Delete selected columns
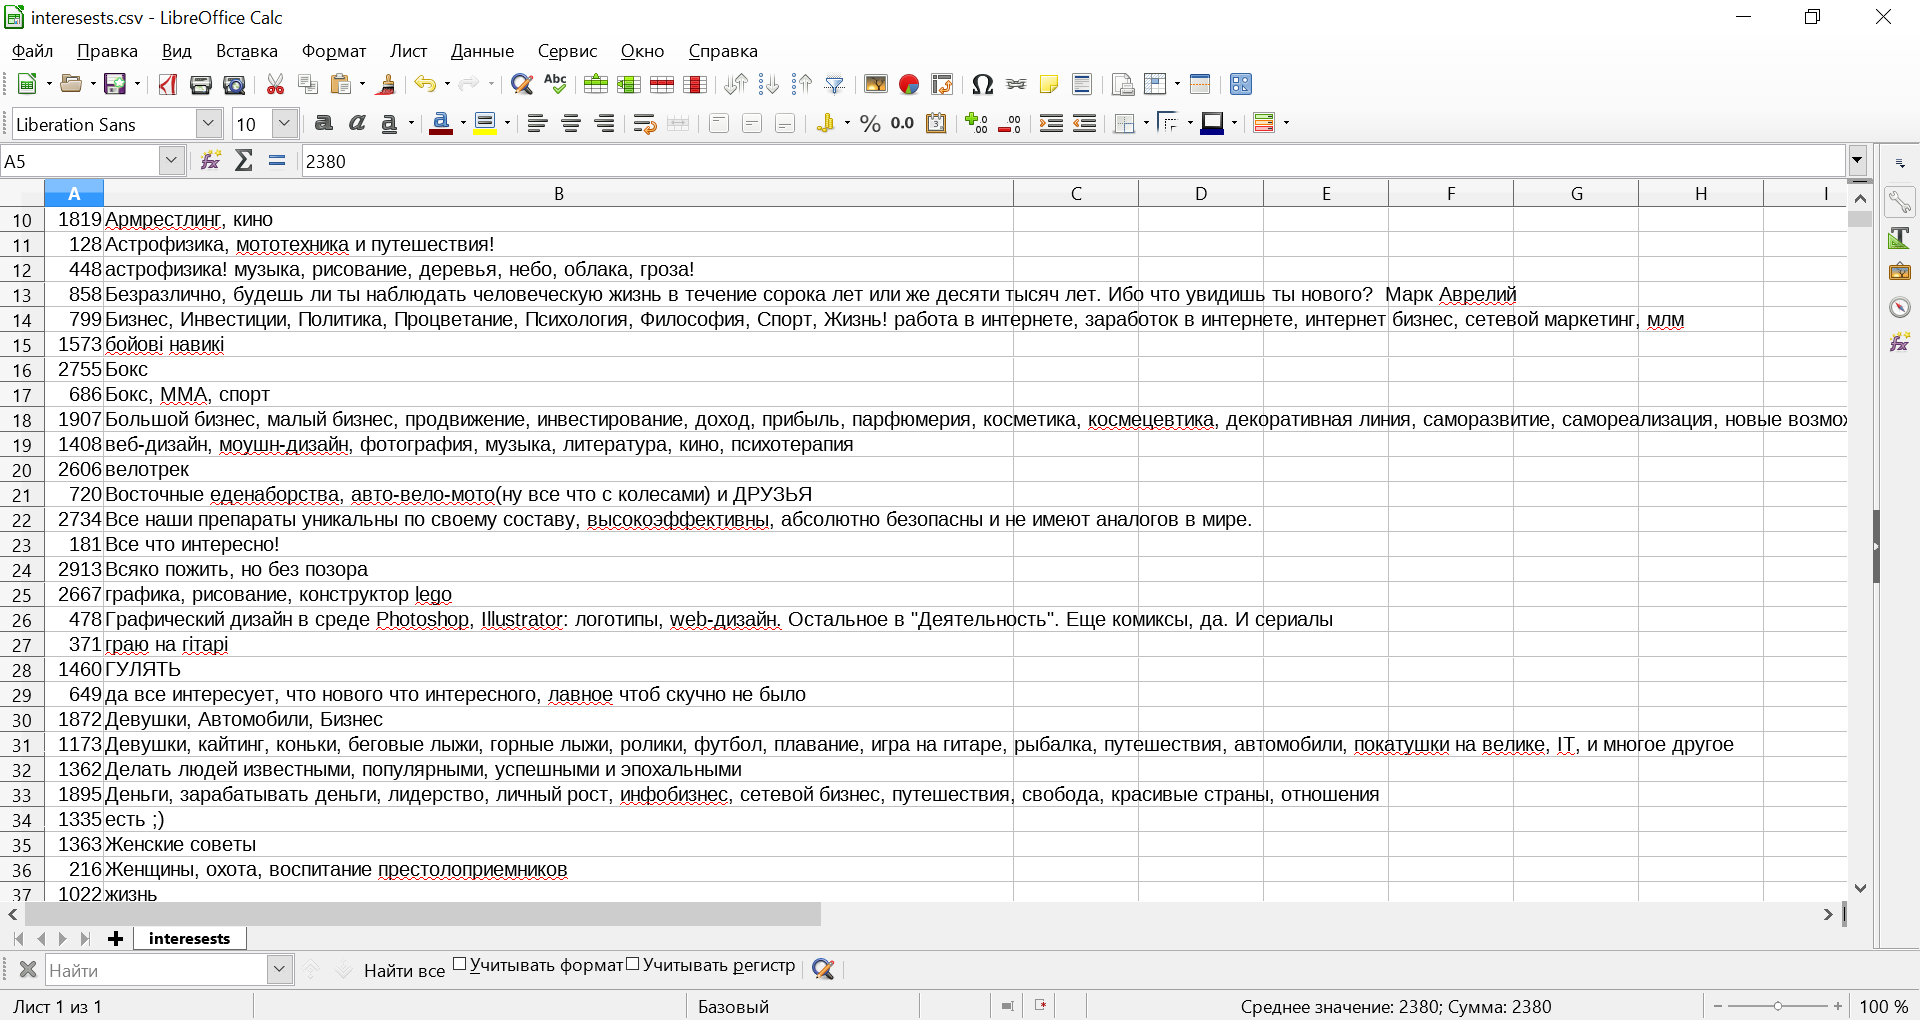 [x=695, y=84]
